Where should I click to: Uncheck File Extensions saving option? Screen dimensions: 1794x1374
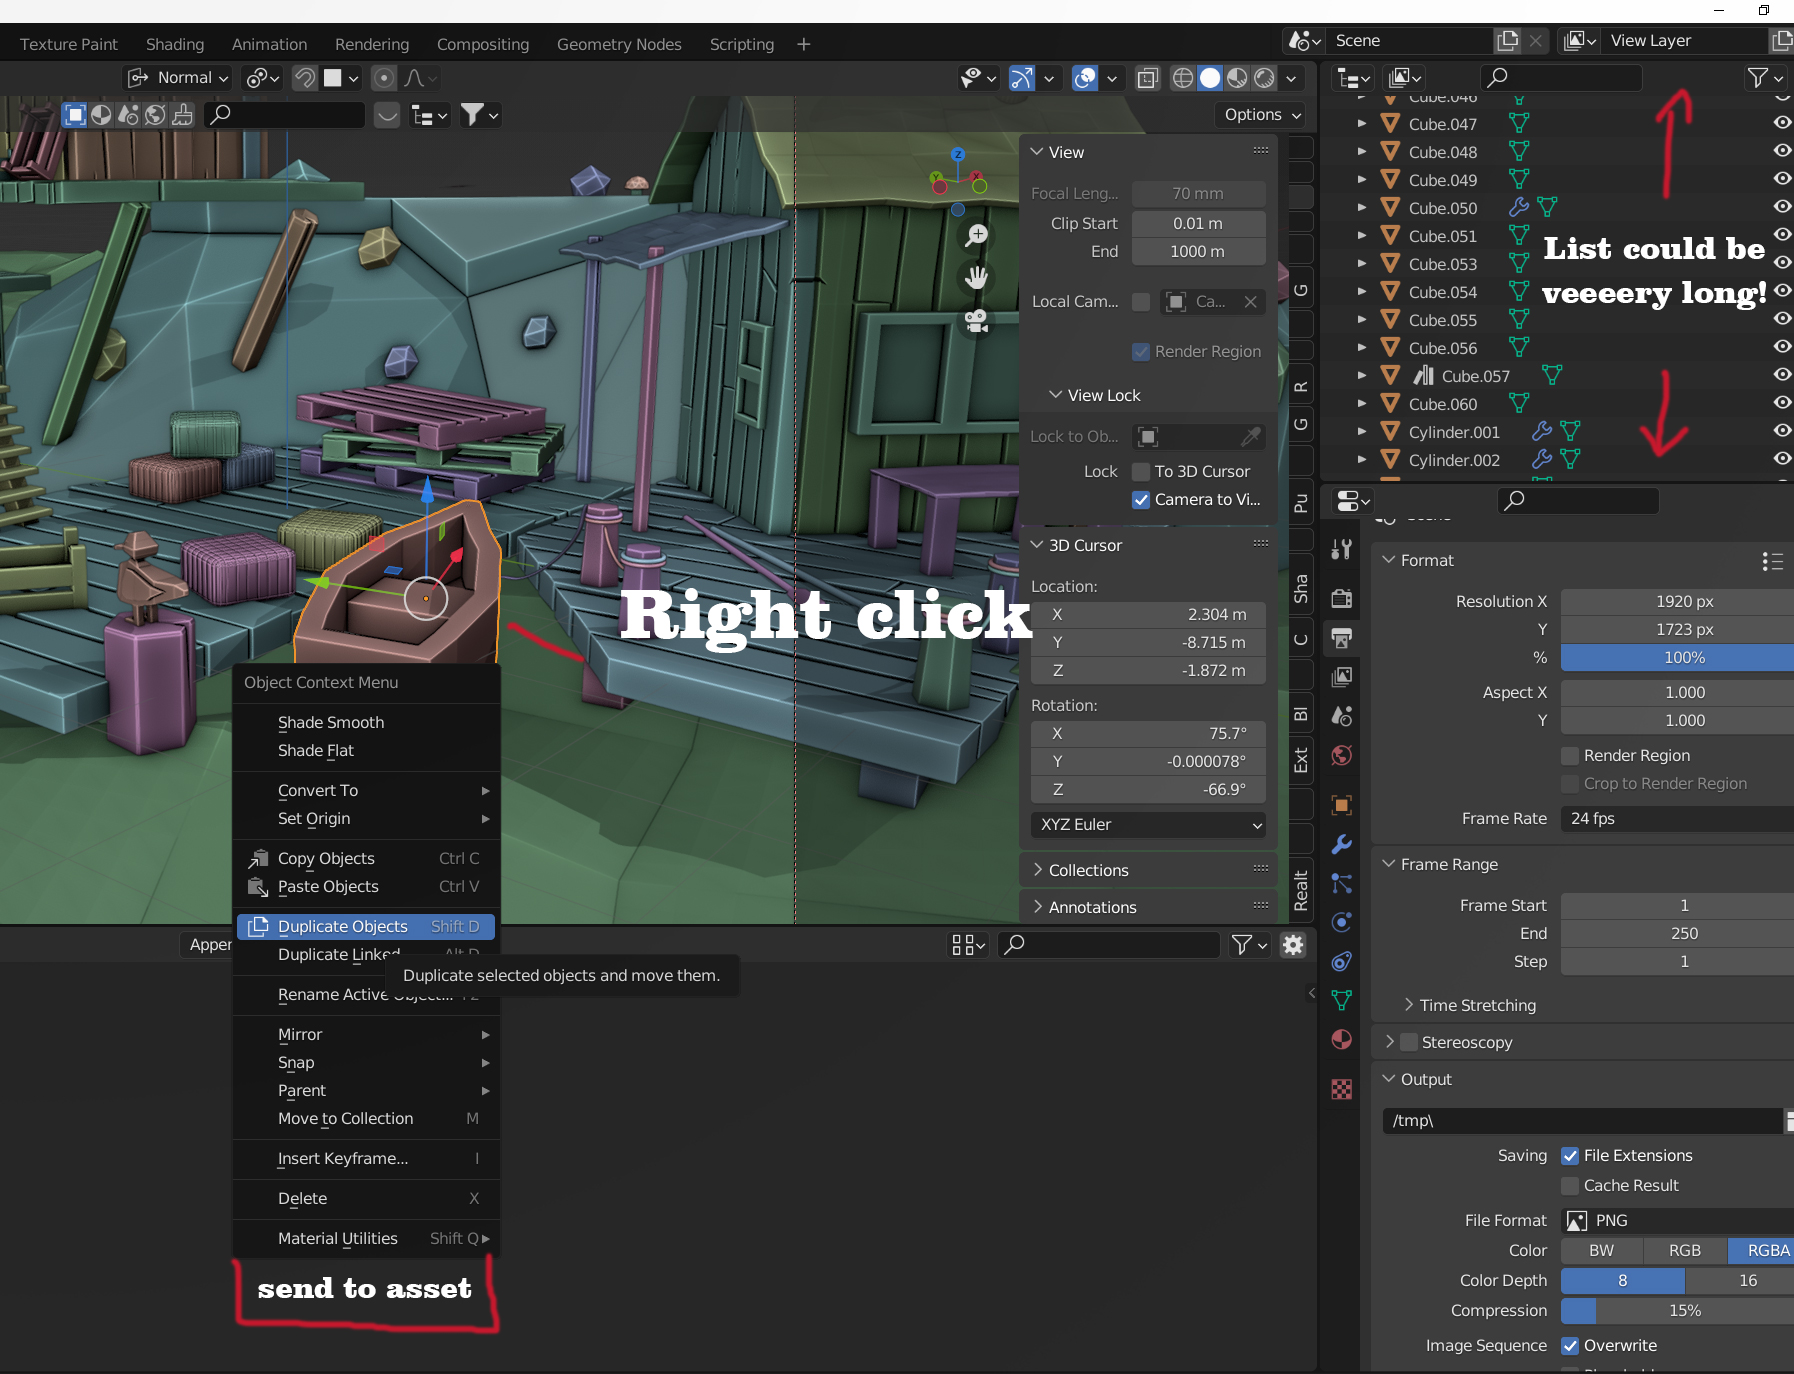pos(1570,1156)
